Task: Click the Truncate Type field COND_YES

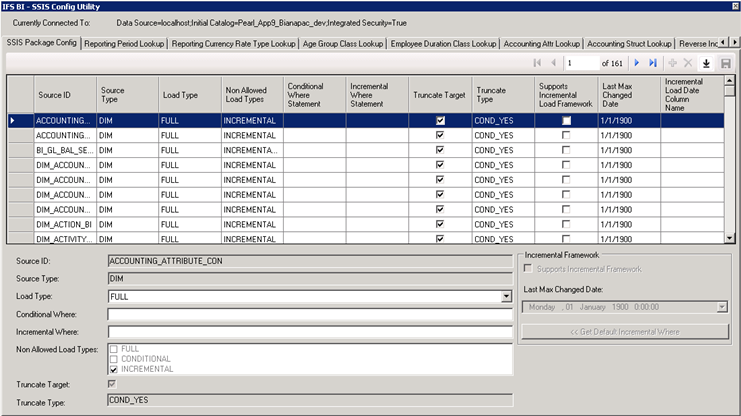Action: (x=310, y=400)
